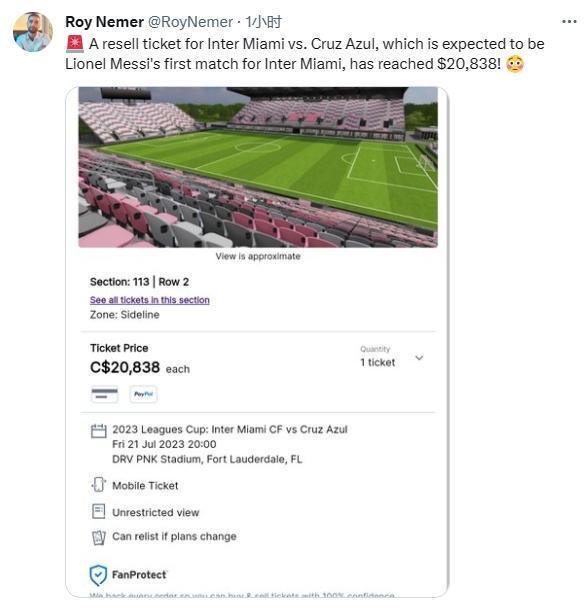Open the stadium seat view image
The width and height of the screenshot is (587, 608).
pyautogui.click(x=258, y=167)
